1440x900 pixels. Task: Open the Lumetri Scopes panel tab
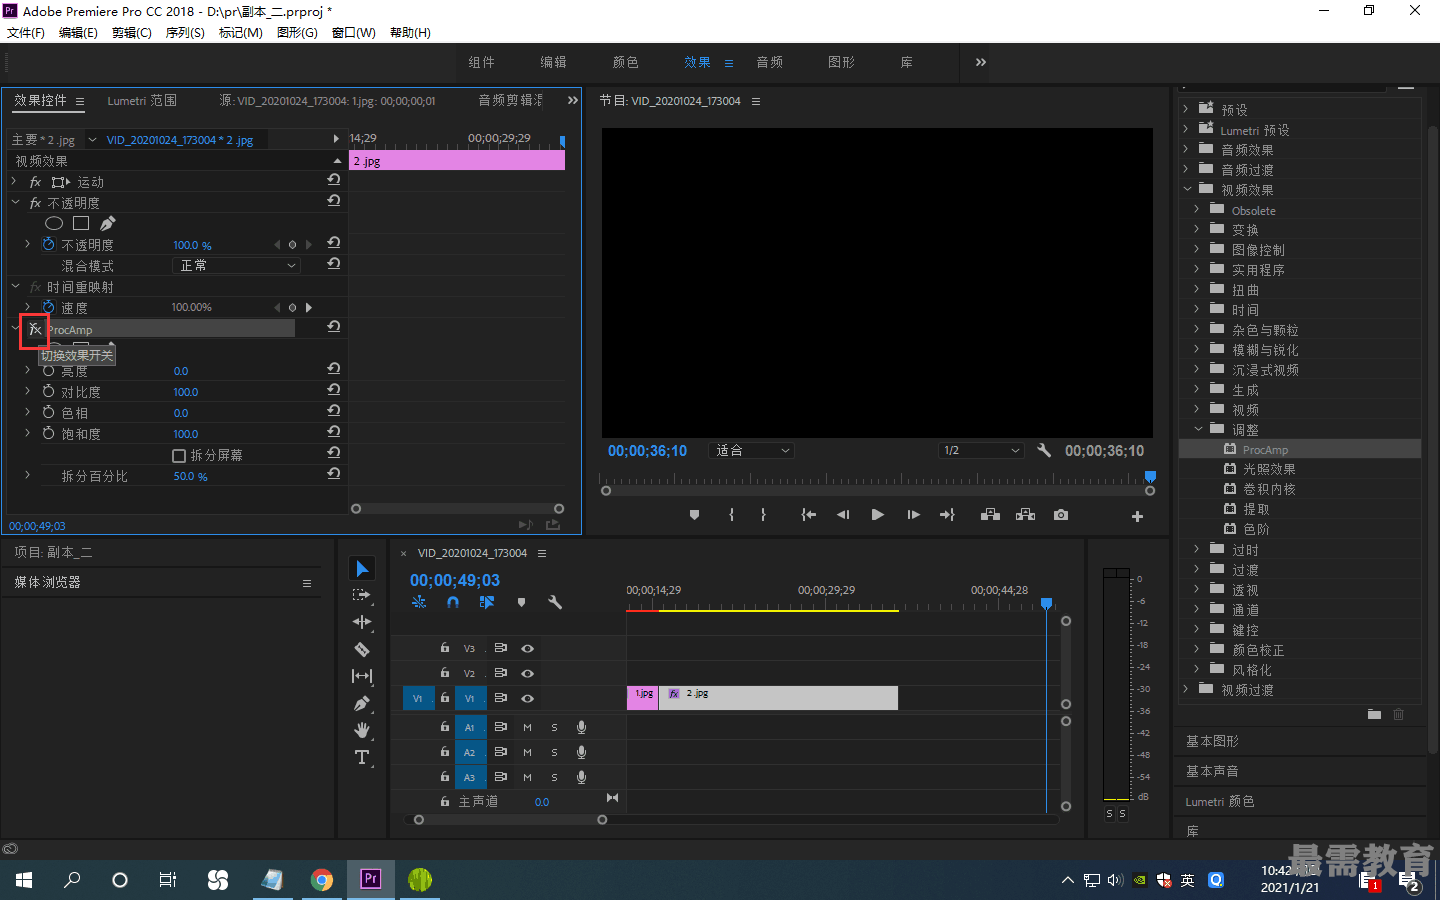(x=142, y=101)
